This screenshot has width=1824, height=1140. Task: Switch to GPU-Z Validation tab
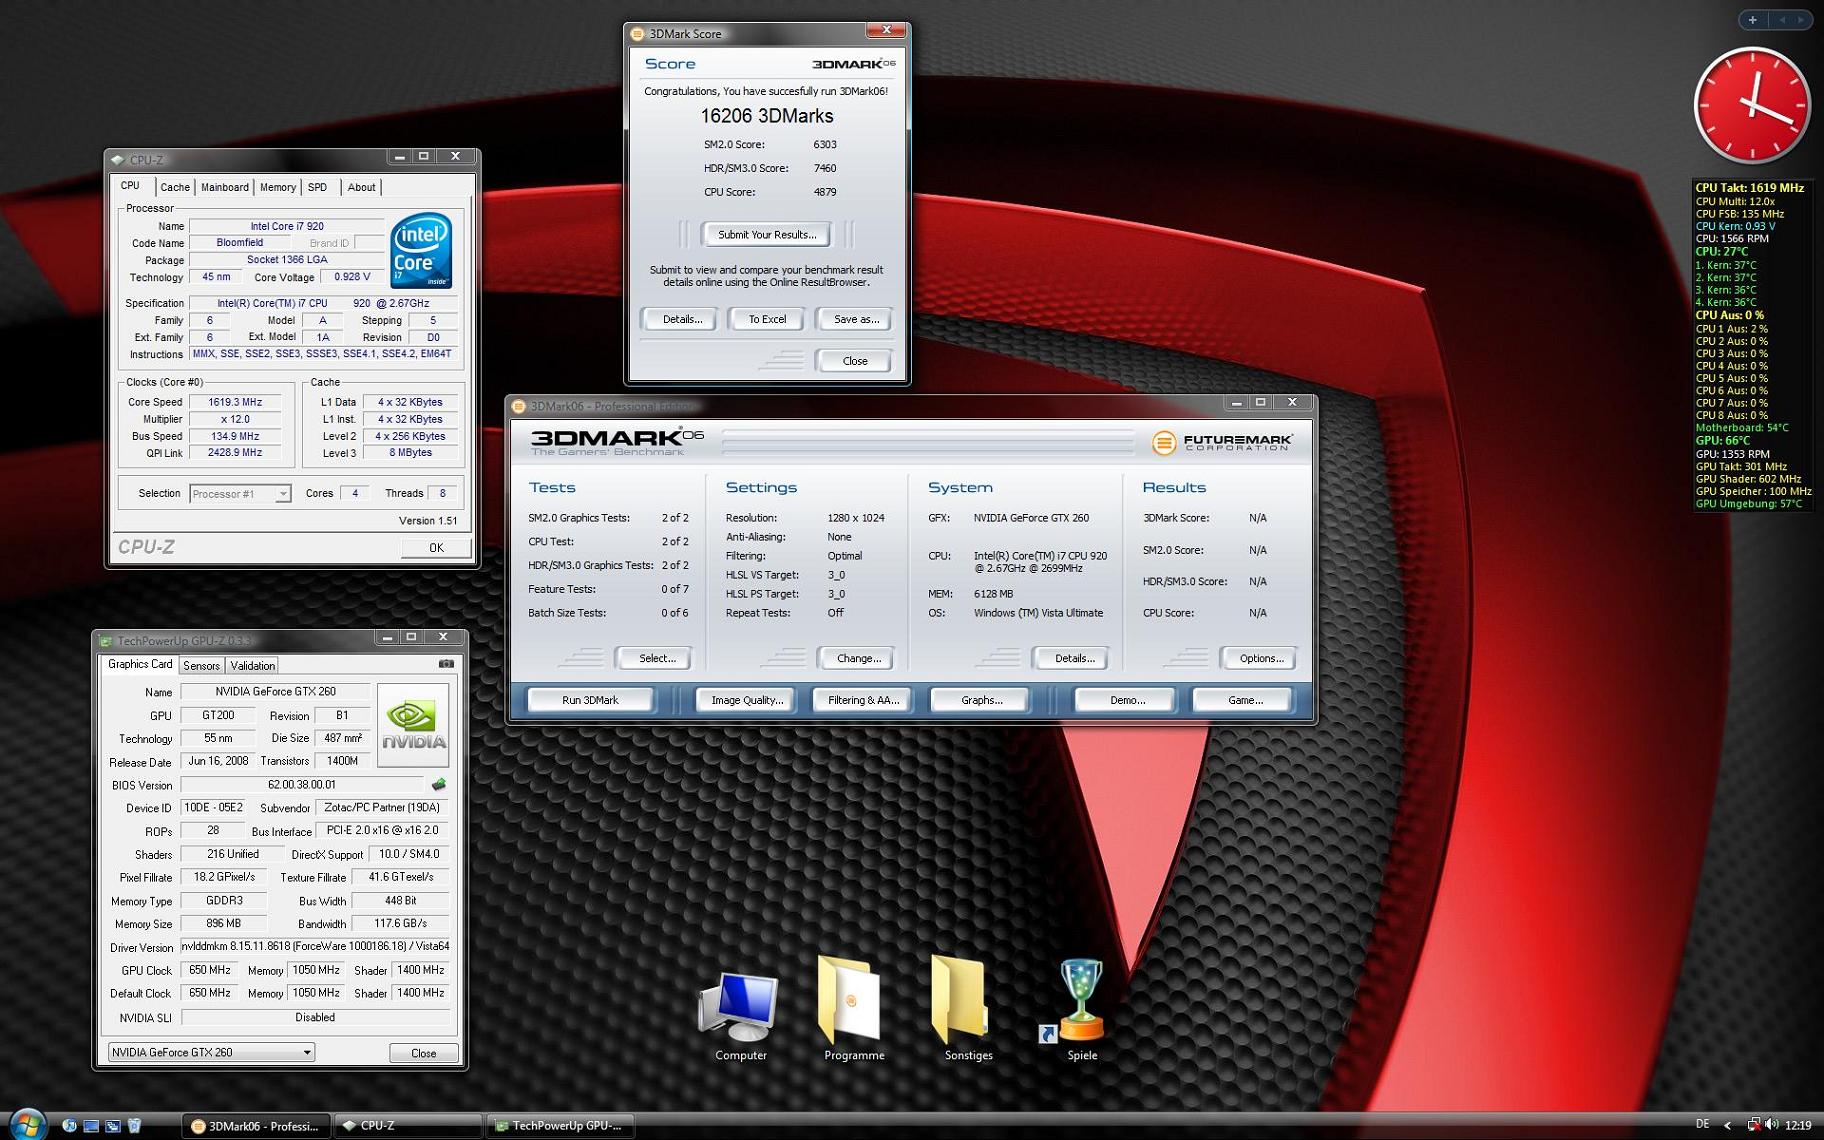click(252, 665)
